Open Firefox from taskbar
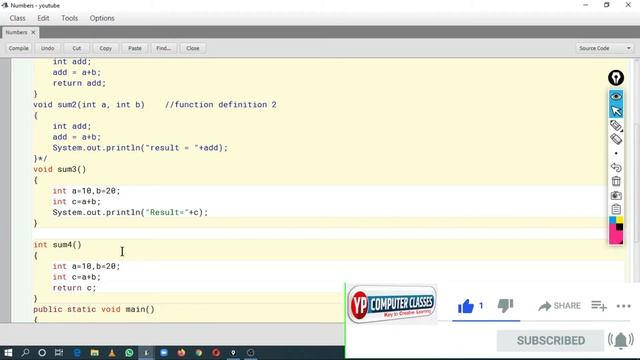Viewport: 640px width, 360px height. [181, 353]
